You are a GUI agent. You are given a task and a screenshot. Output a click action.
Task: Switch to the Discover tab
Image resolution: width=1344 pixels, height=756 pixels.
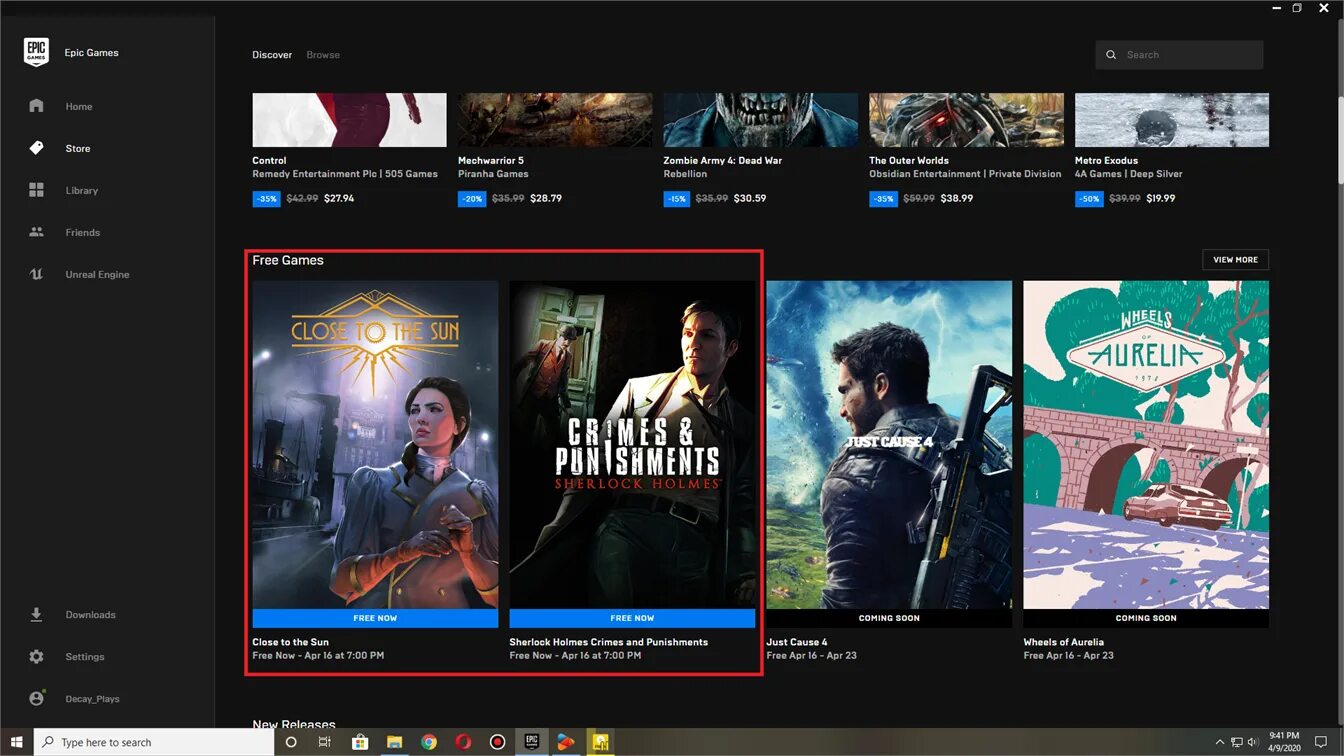272,55
